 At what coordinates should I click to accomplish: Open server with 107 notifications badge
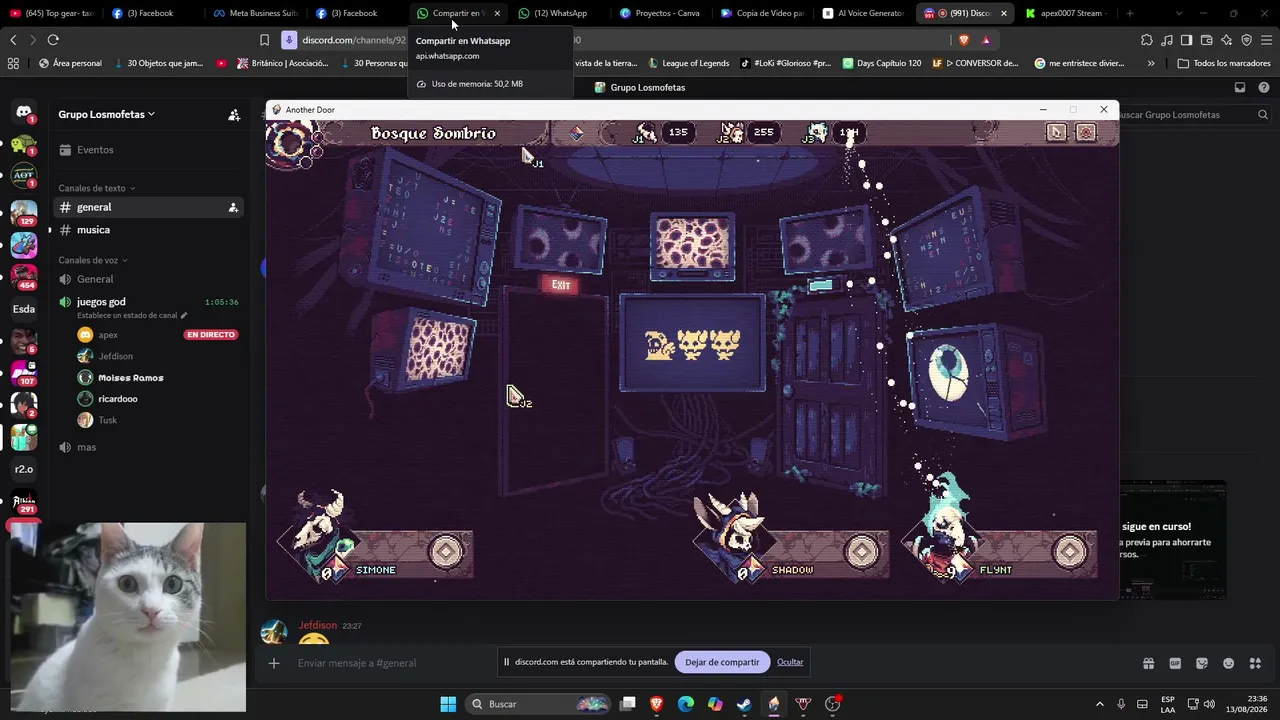[x=23, y=372]
